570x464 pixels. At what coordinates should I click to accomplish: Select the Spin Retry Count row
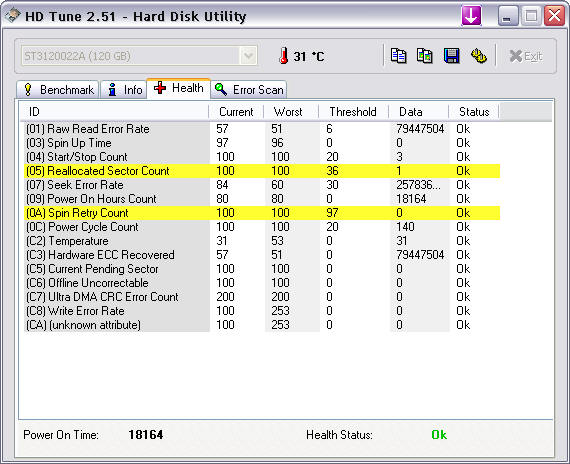pyautogui.click(x=262, y=213)
